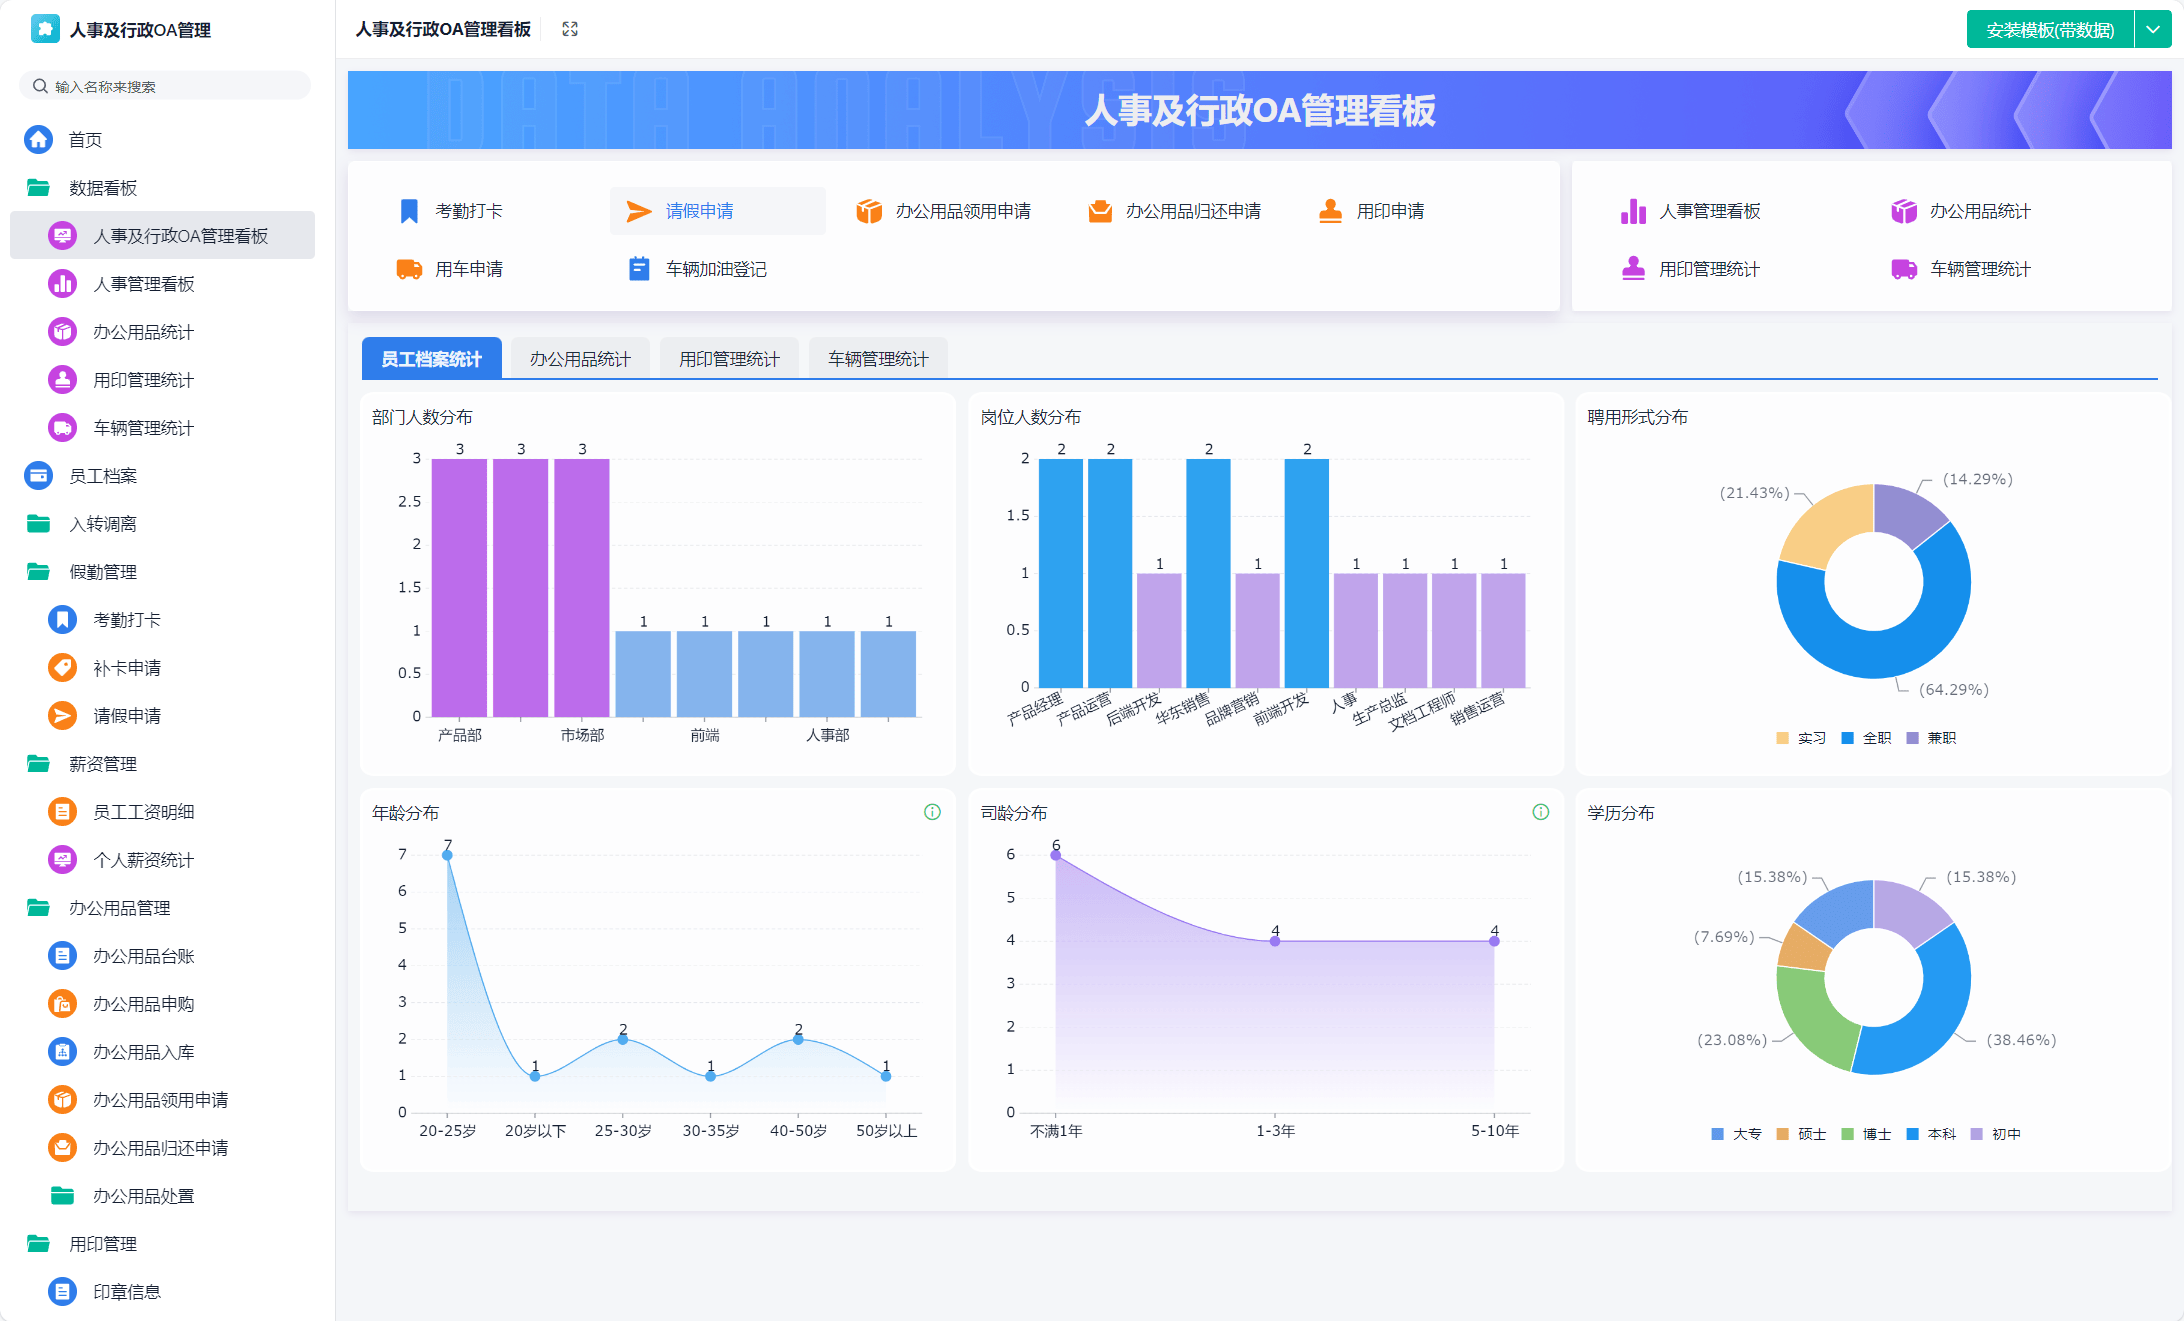Open the 人事管理看板 chart icon
Screen dimensions: 2184x1321
click(x=1634, y=211)
